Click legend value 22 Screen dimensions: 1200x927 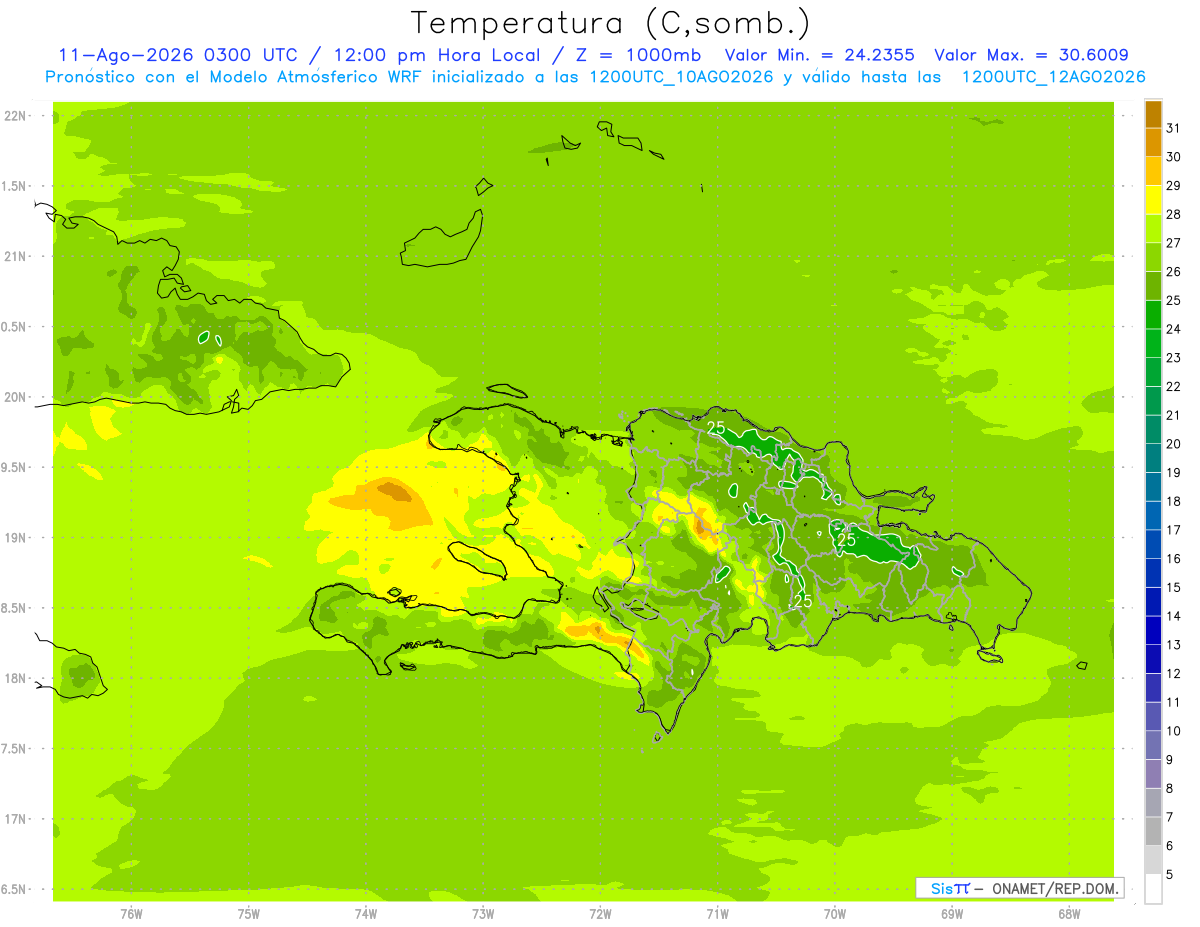tap(1174, 386)
